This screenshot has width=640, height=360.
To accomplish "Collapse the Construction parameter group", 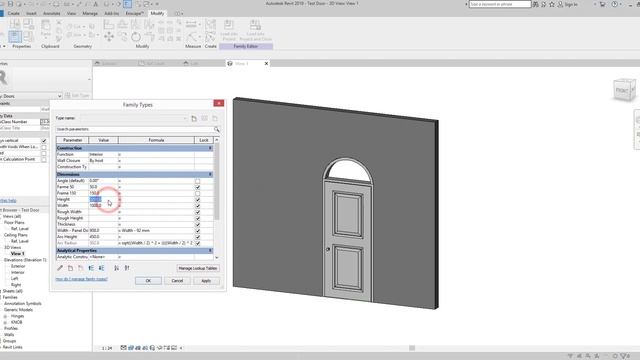I will tap(210, 148).
